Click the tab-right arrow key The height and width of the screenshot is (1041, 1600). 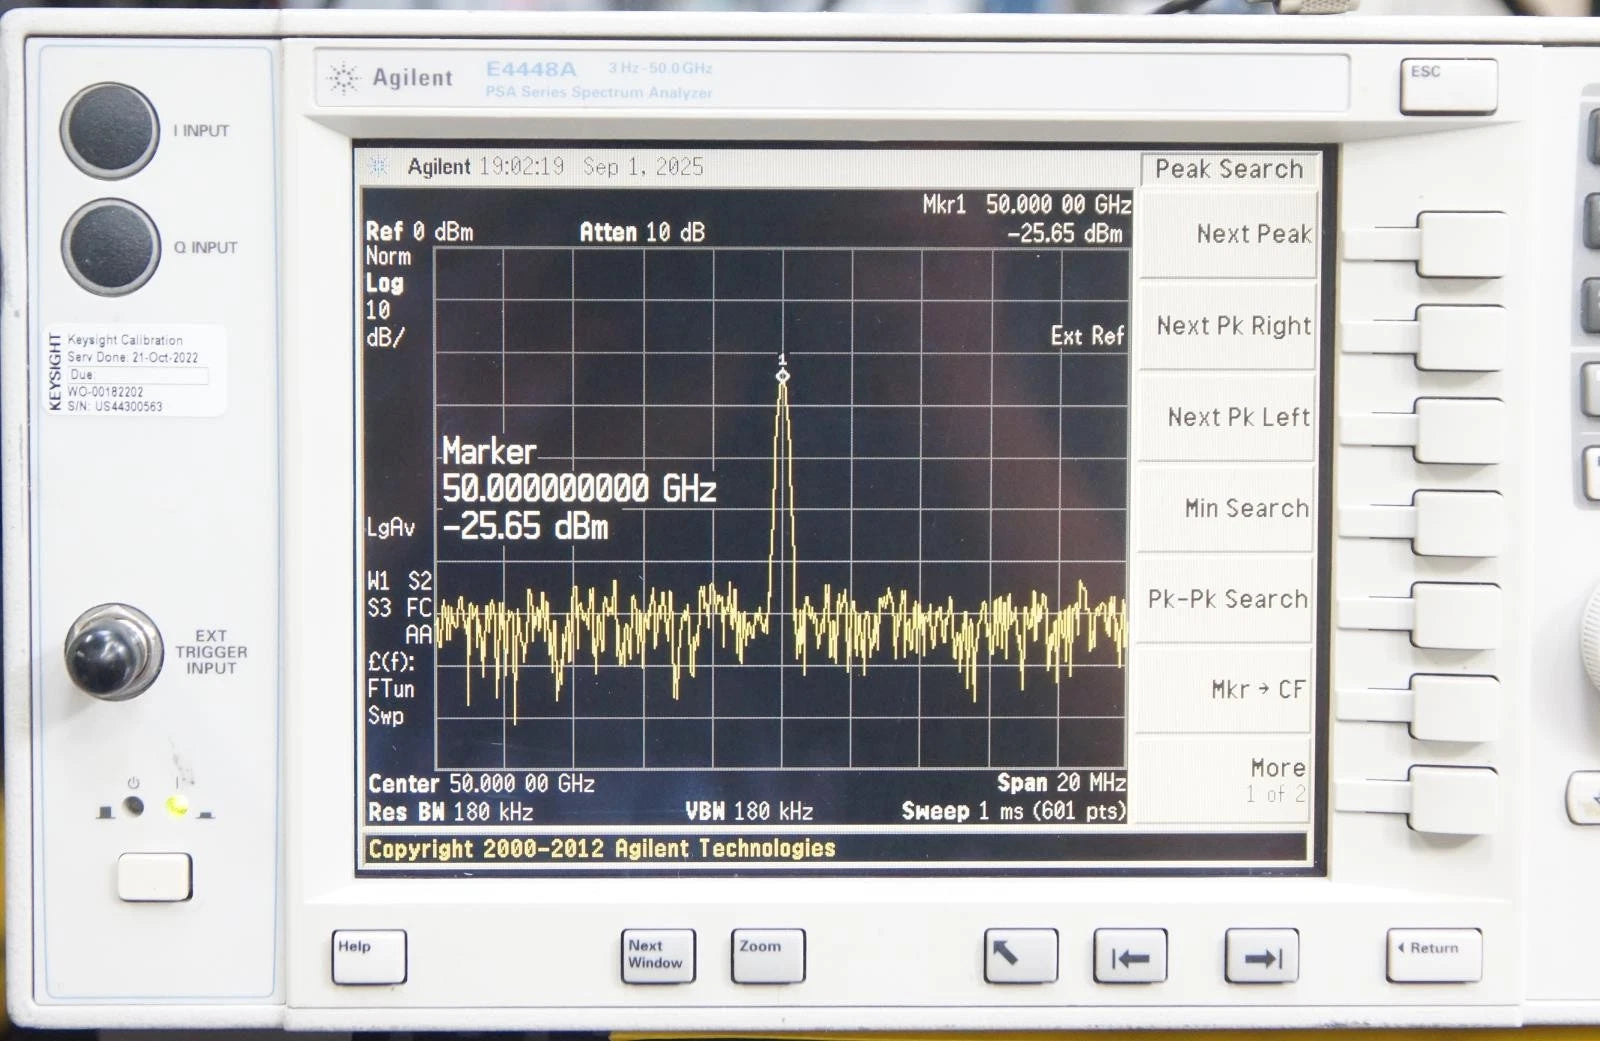click(1262, 956)
